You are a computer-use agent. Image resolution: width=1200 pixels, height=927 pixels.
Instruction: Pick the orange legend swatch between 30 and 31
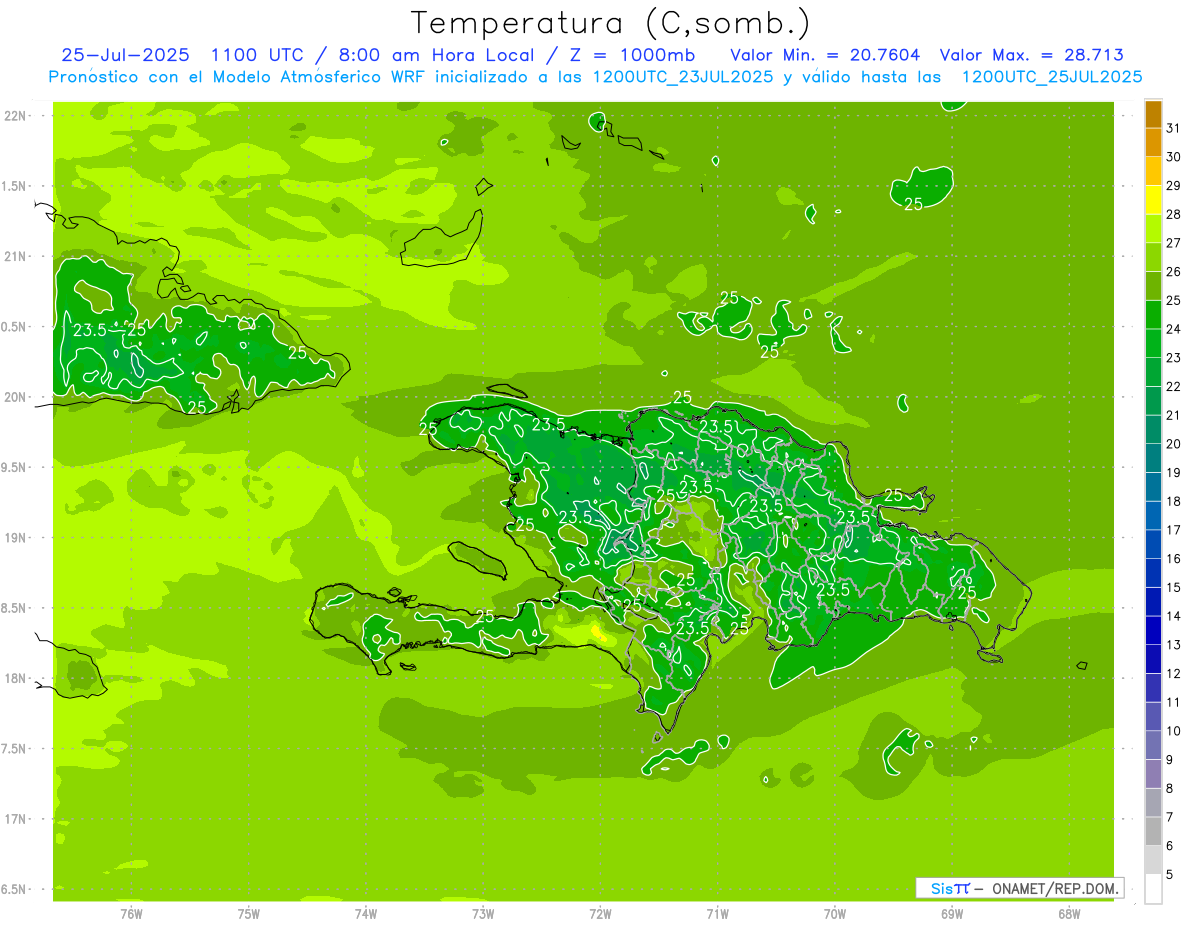(1153, 142)
